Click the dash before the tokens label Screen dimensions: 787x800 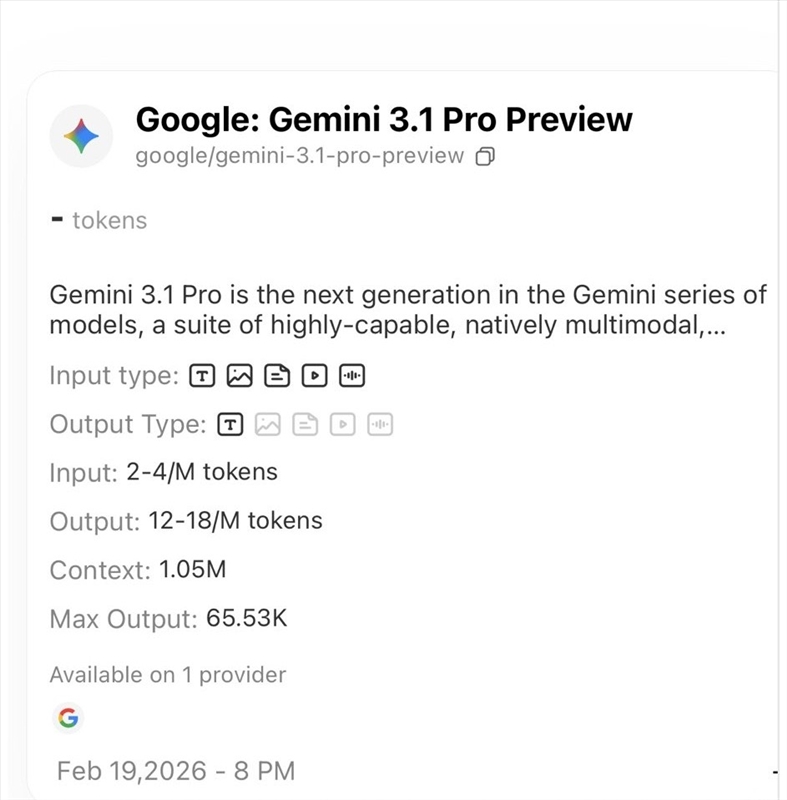pyautogui.click(x=58, y=218)
